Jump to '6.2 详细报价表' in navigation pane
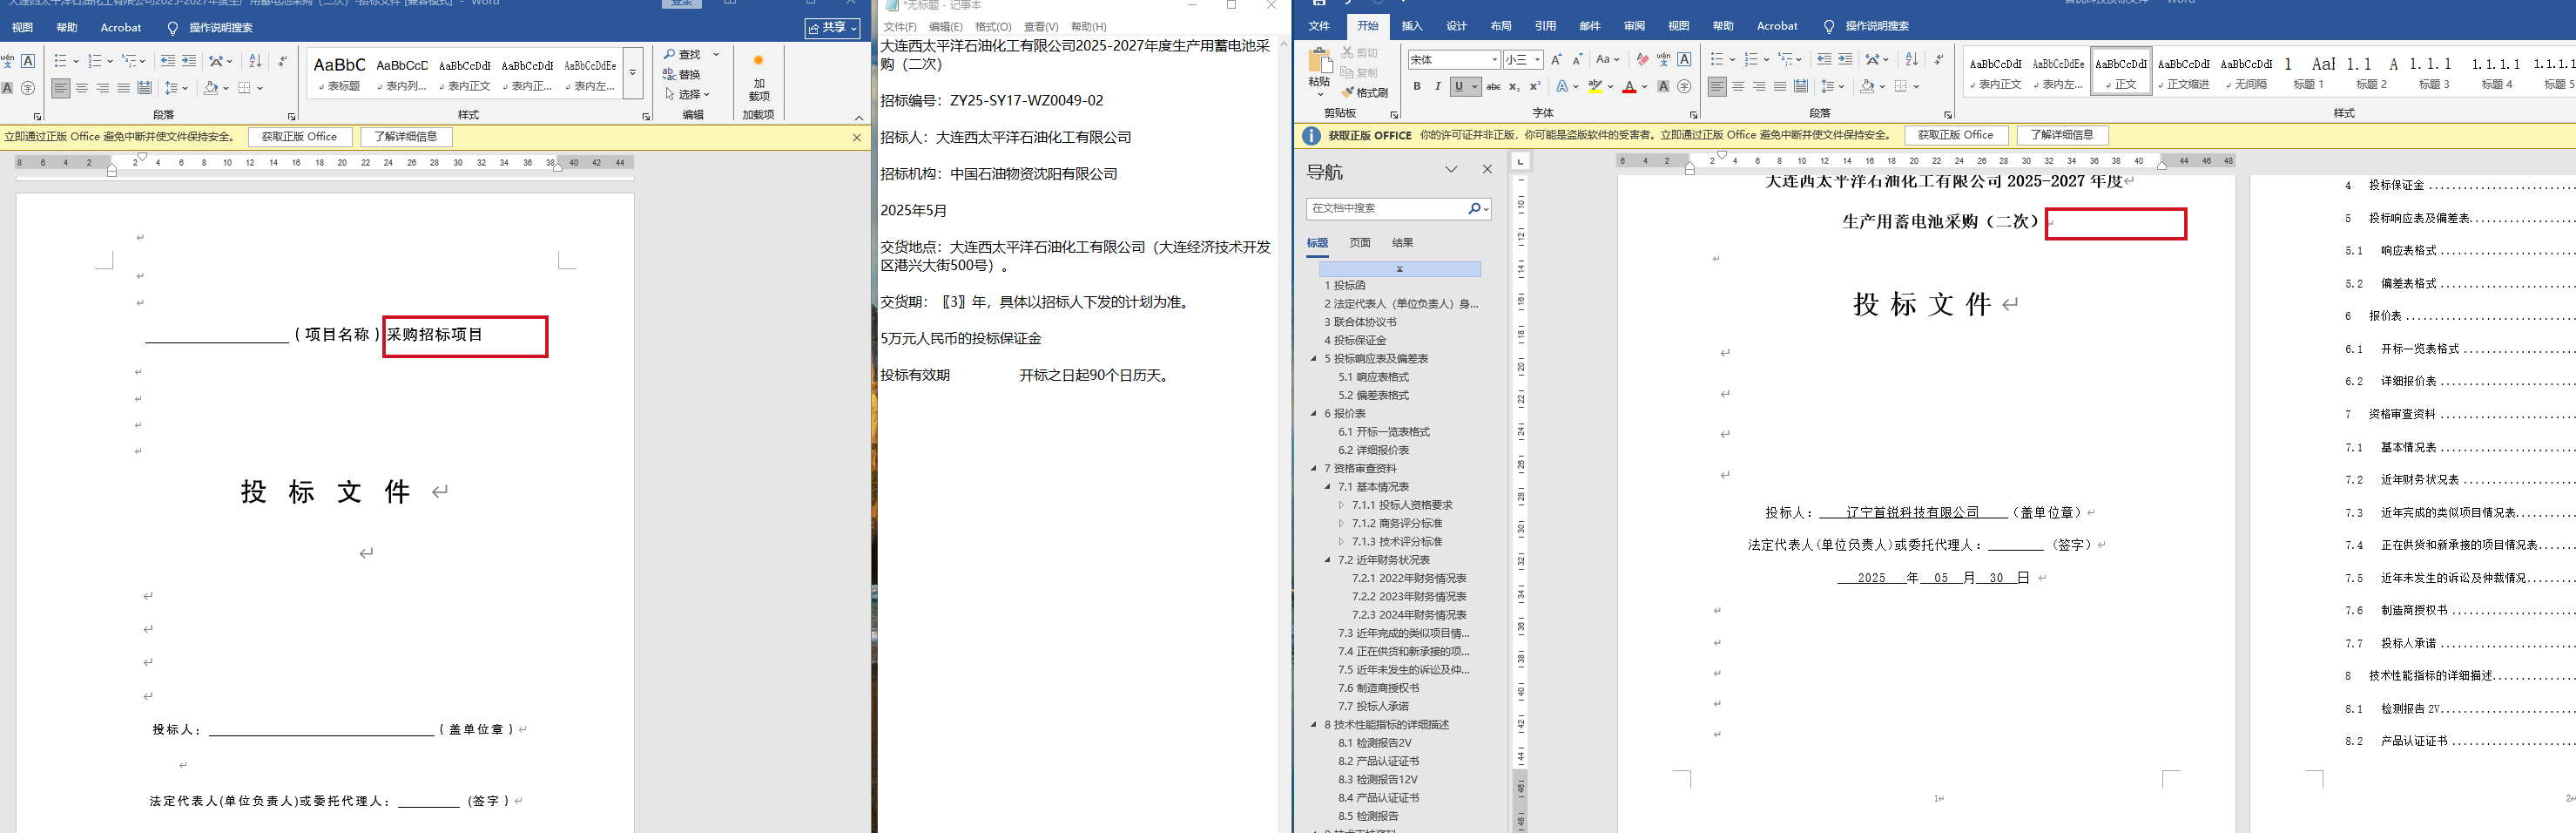This screenshot has width=2576, height=833. tap(1376, 450)
